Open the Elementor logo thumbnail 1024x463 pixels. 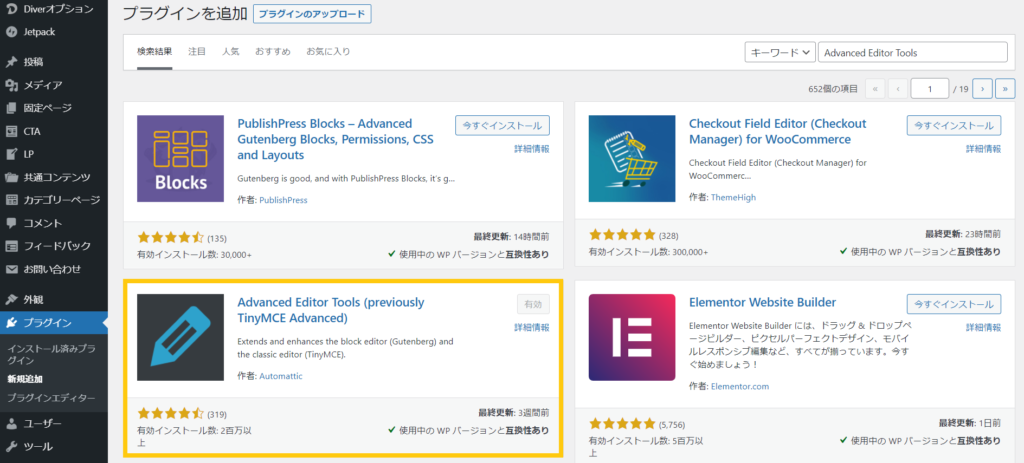(632, 337)
